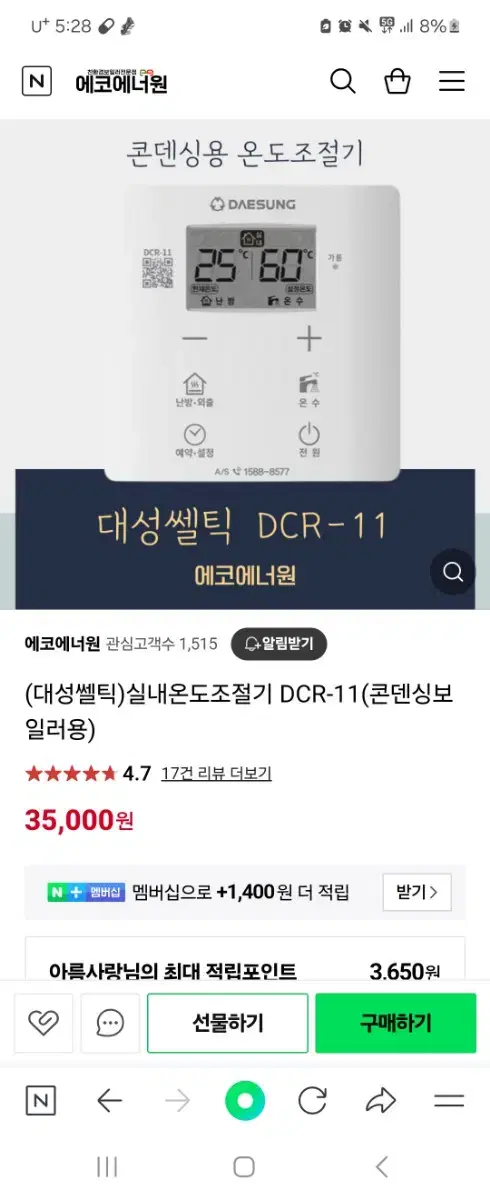Open the Naver N logo in header
Viewport: 490px width, 1200px height.
tap(37, 82)
